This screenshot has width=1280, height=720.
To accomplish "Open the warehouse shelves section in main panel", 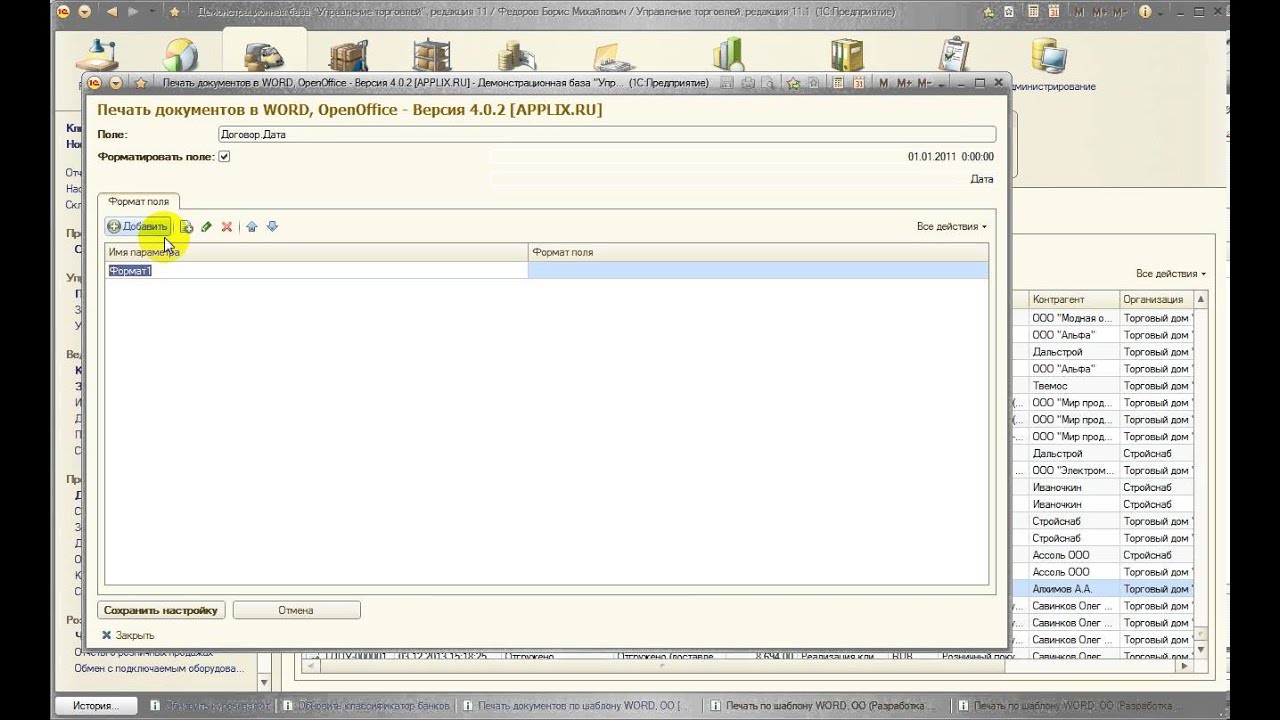I will tap(431, 56).
